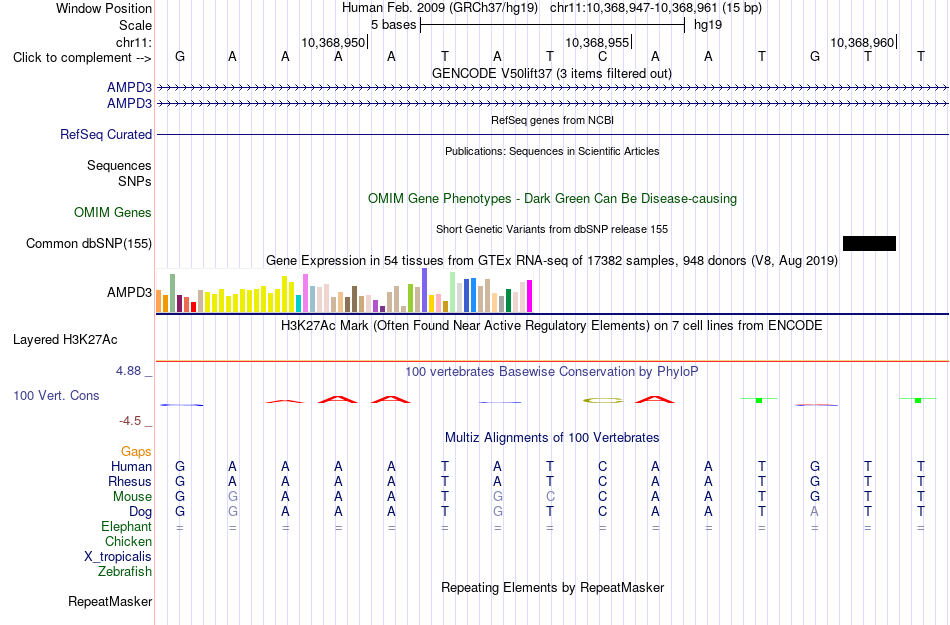Click the Sequences SNPs track label
950x625 pixels.
coord(119,173)
